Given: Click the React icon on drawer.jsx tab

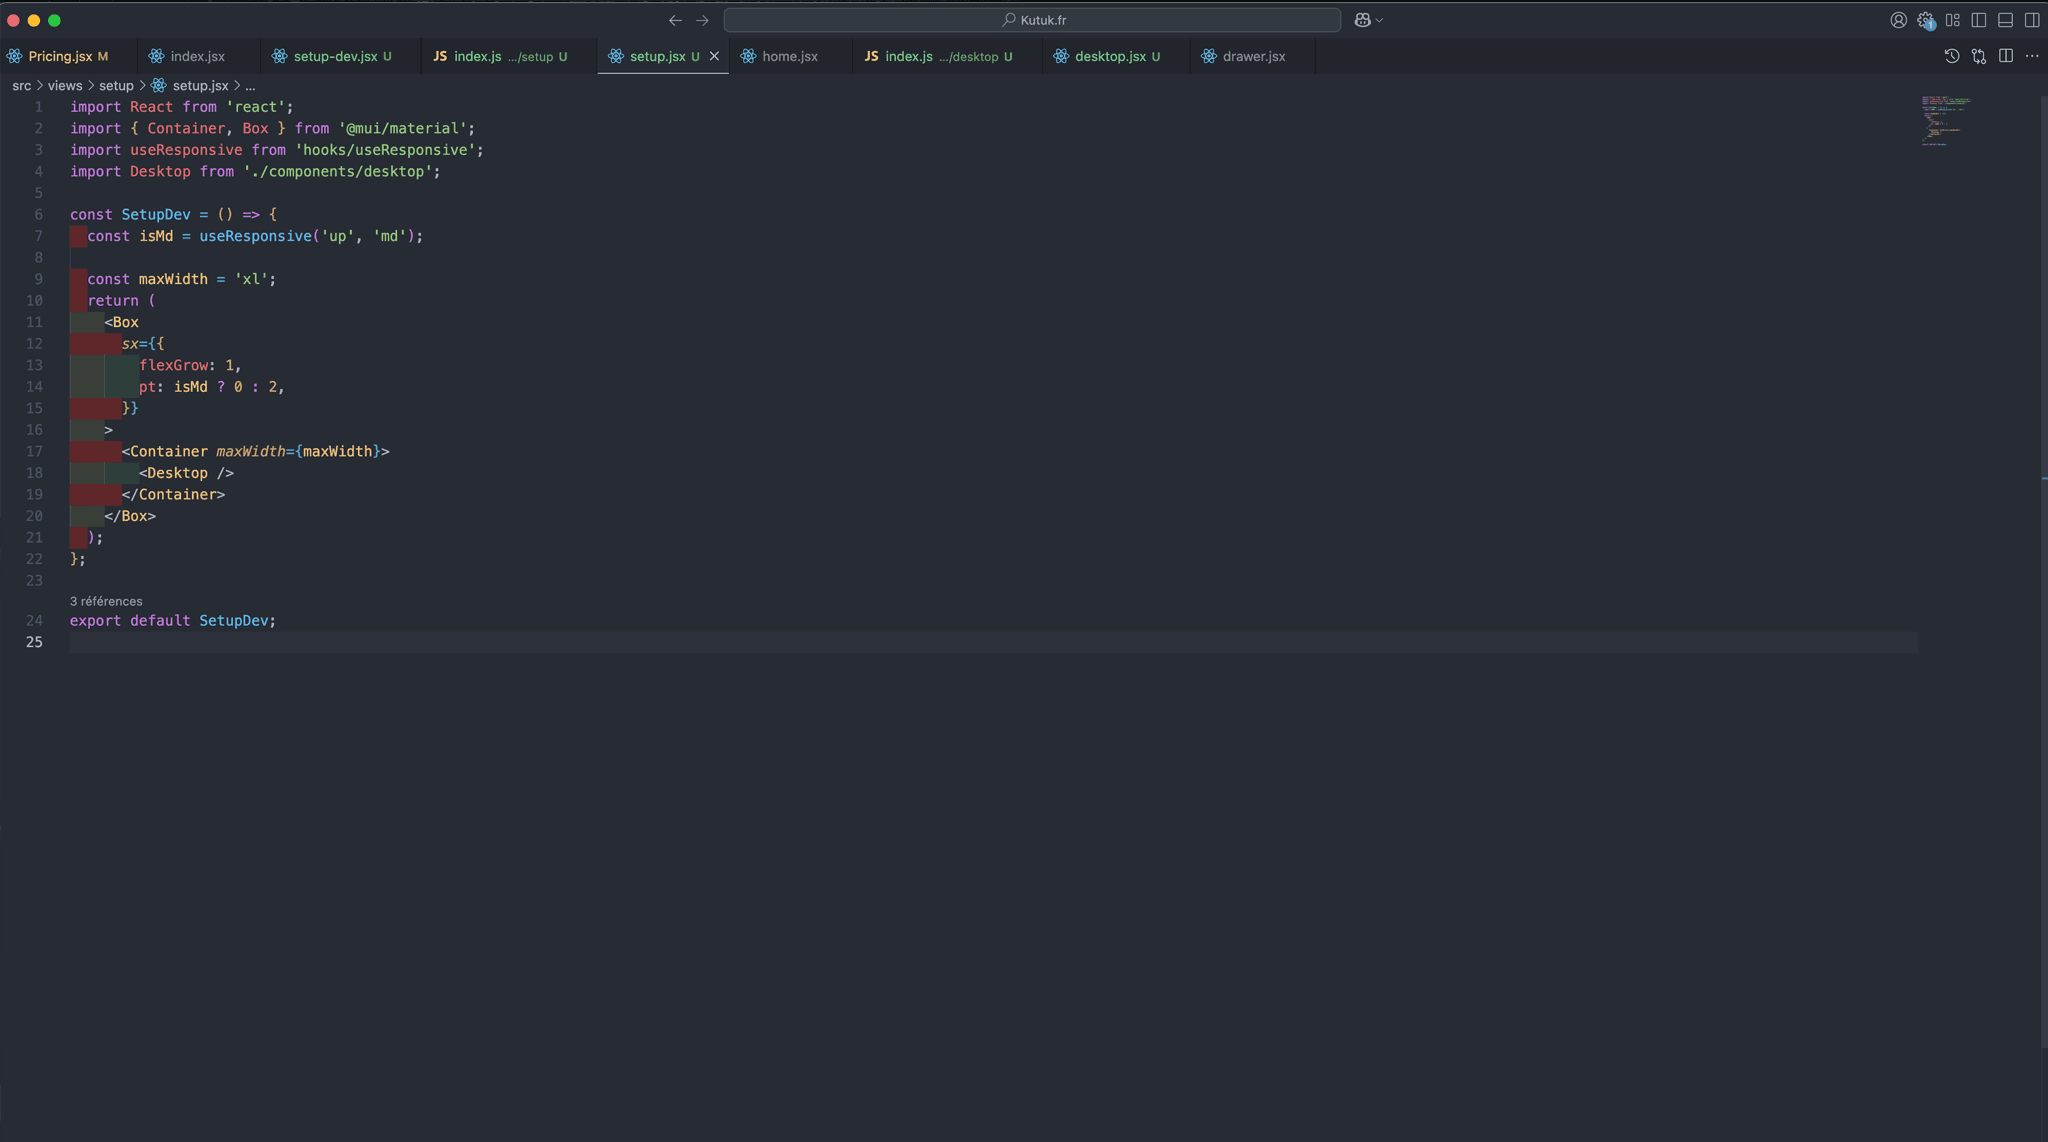Looking at the screenshot, I should 1209,56.
